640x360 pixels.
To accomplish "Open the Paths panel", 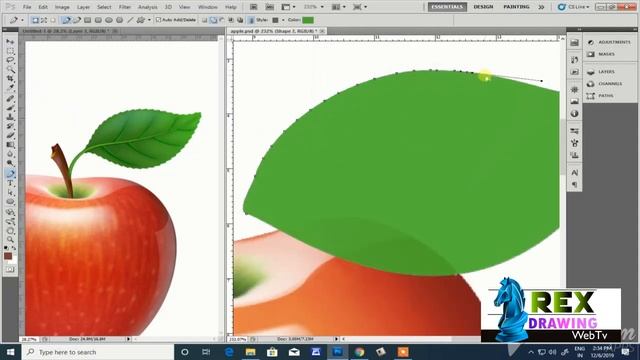I will coord(600,96).
